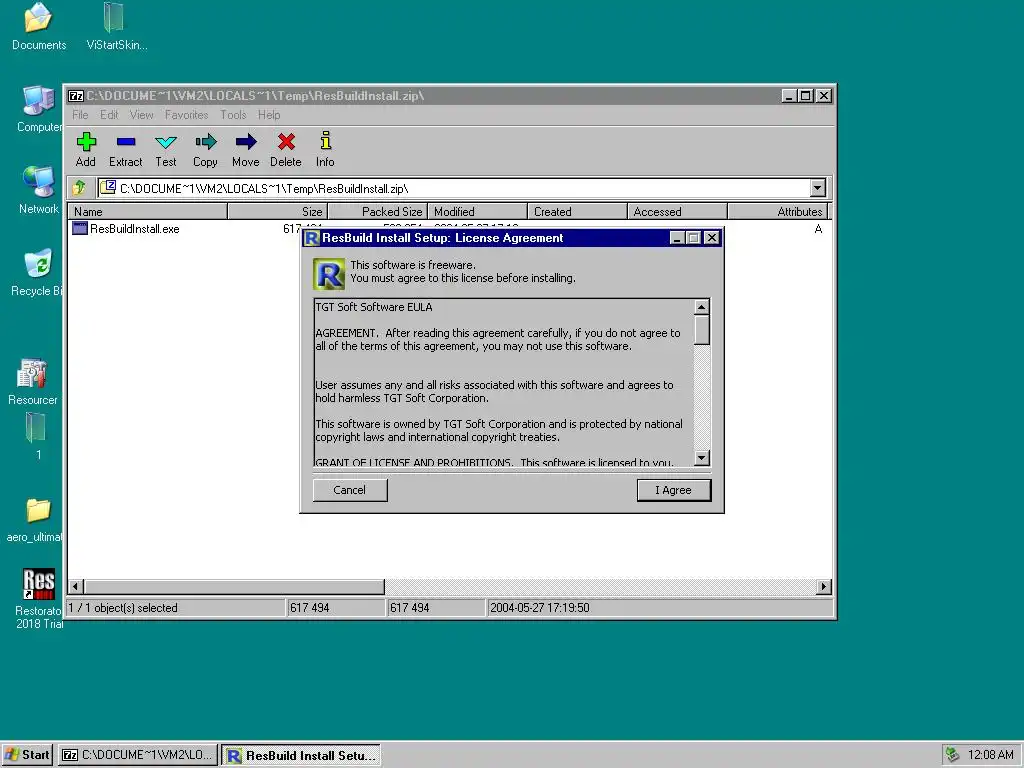Screen dimensions: 1024x768
Task: Click the Test archive icon
Action: tap(166, 142)
